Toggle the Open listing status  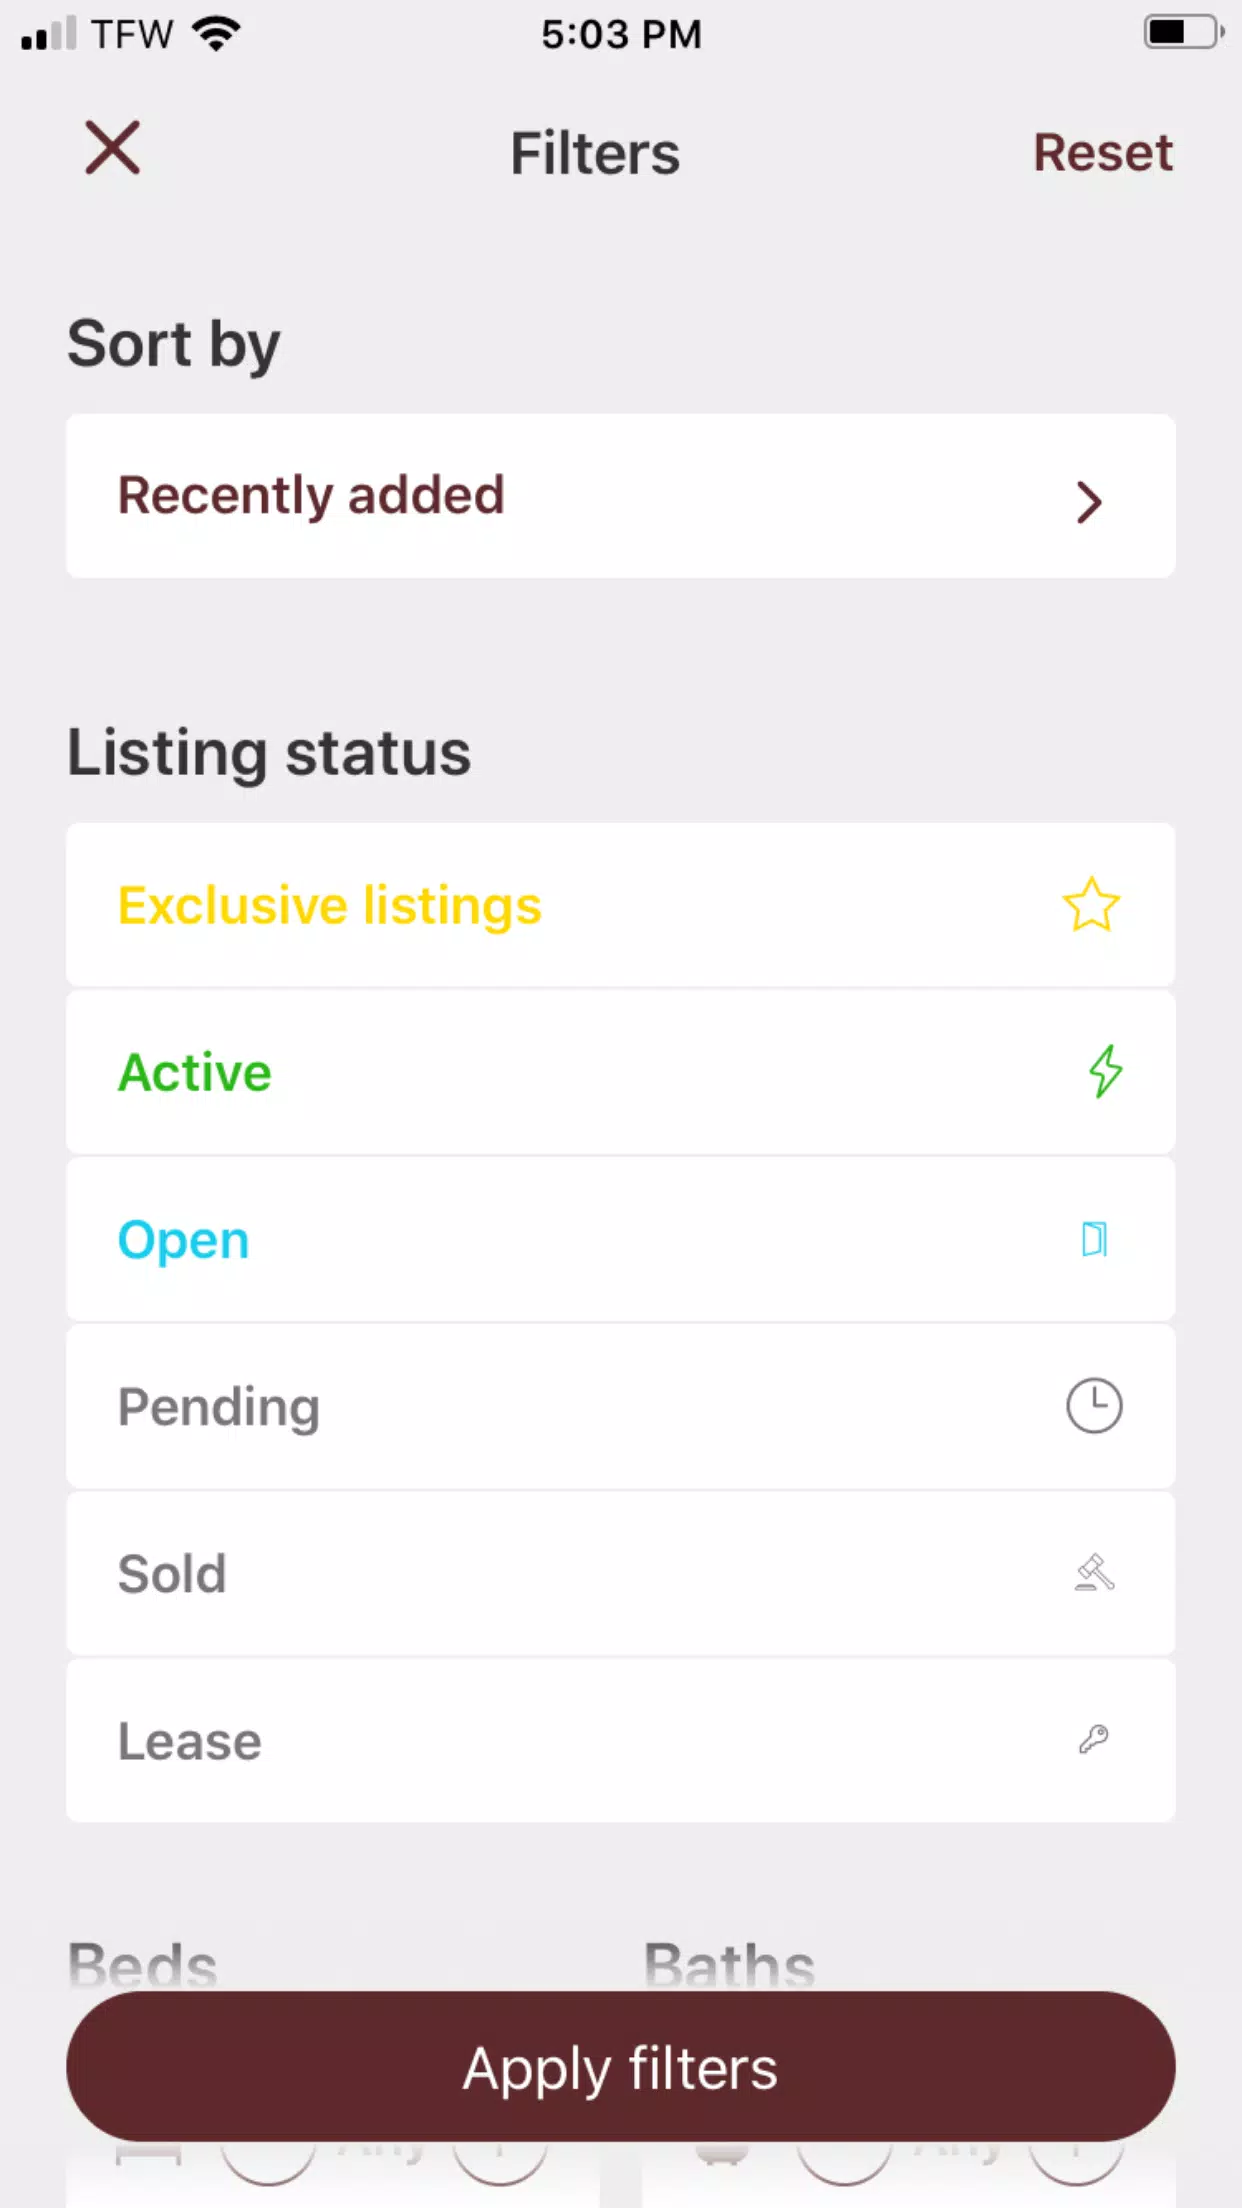621,1240
